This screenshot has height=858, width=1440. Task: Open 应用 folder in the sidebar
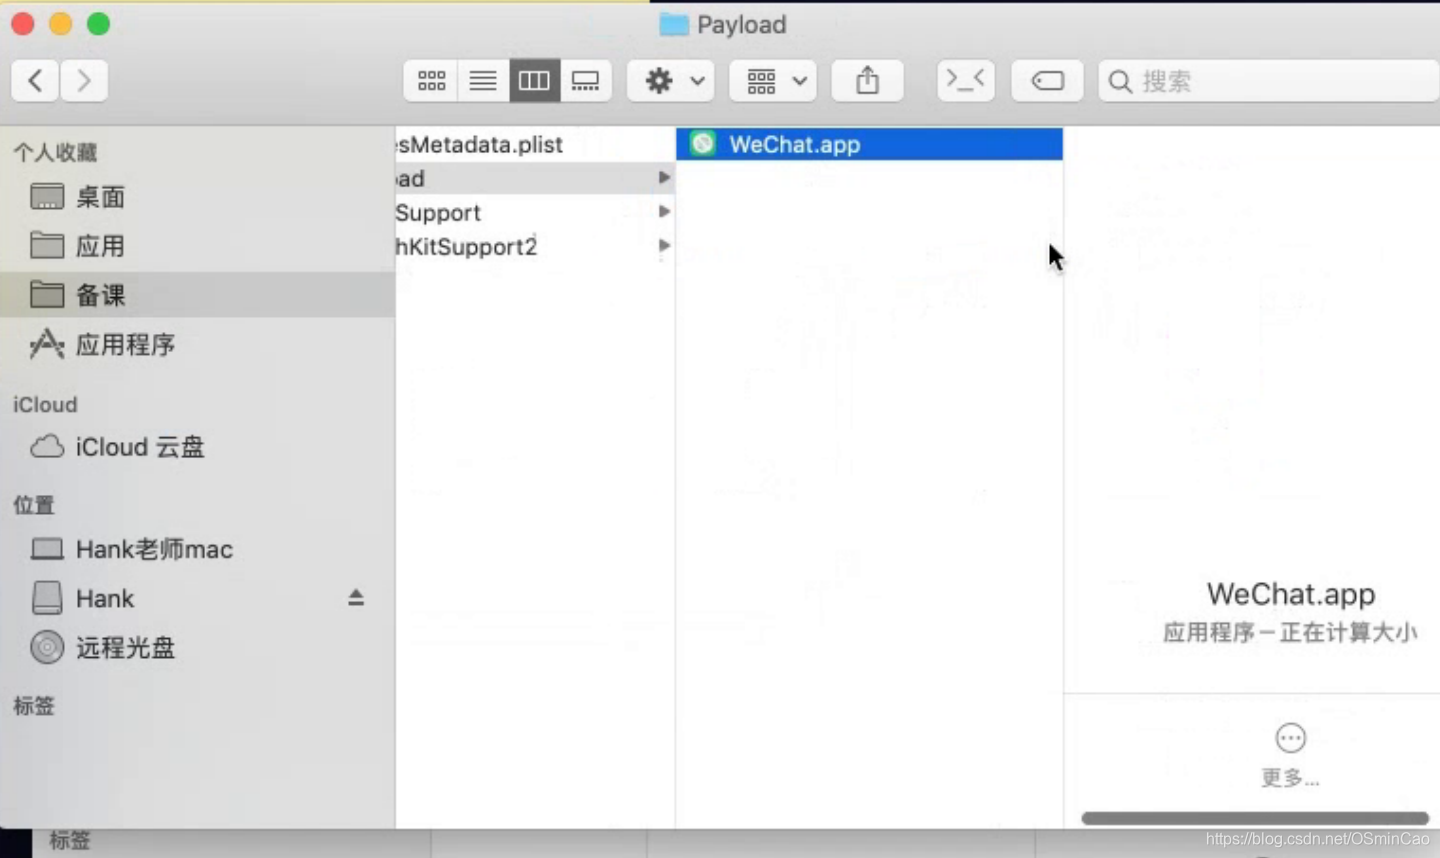coord(198,246)
